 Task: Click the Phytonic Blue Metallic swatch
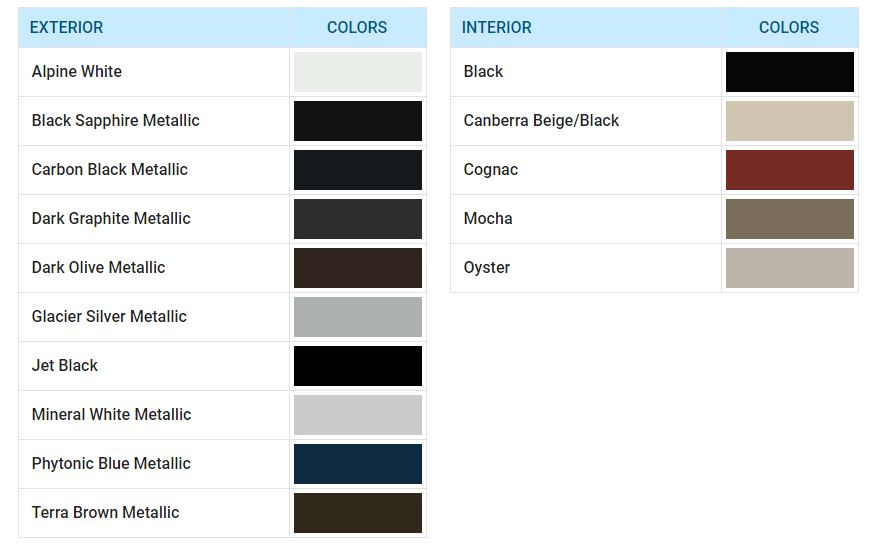(x=357, y=464)
